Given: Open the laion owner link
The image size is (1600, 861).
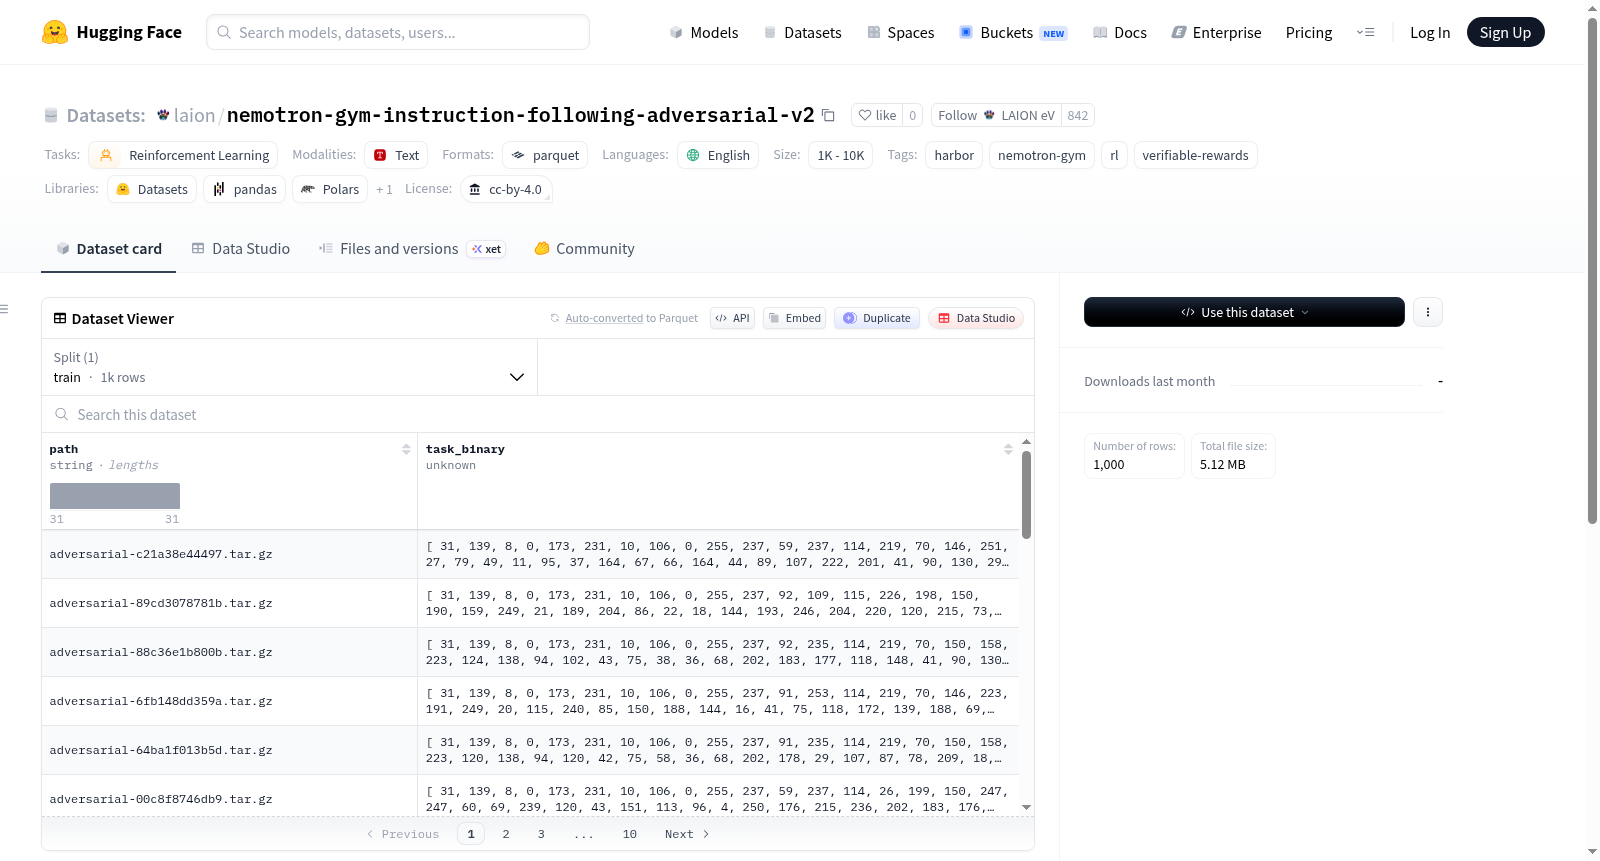Looking at the screenshot, I should click(x=194, y=115).
